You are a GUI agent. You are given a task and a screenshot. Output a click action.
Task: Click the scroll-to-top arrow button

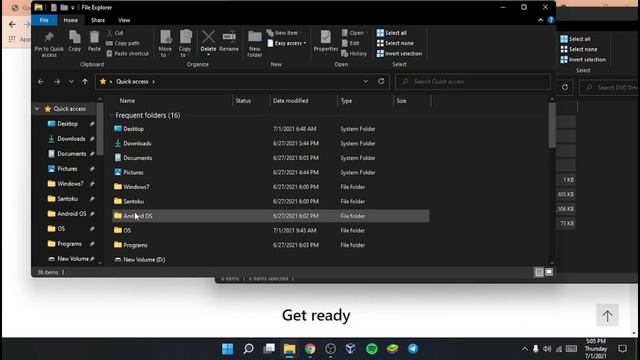tap(607, 315)
